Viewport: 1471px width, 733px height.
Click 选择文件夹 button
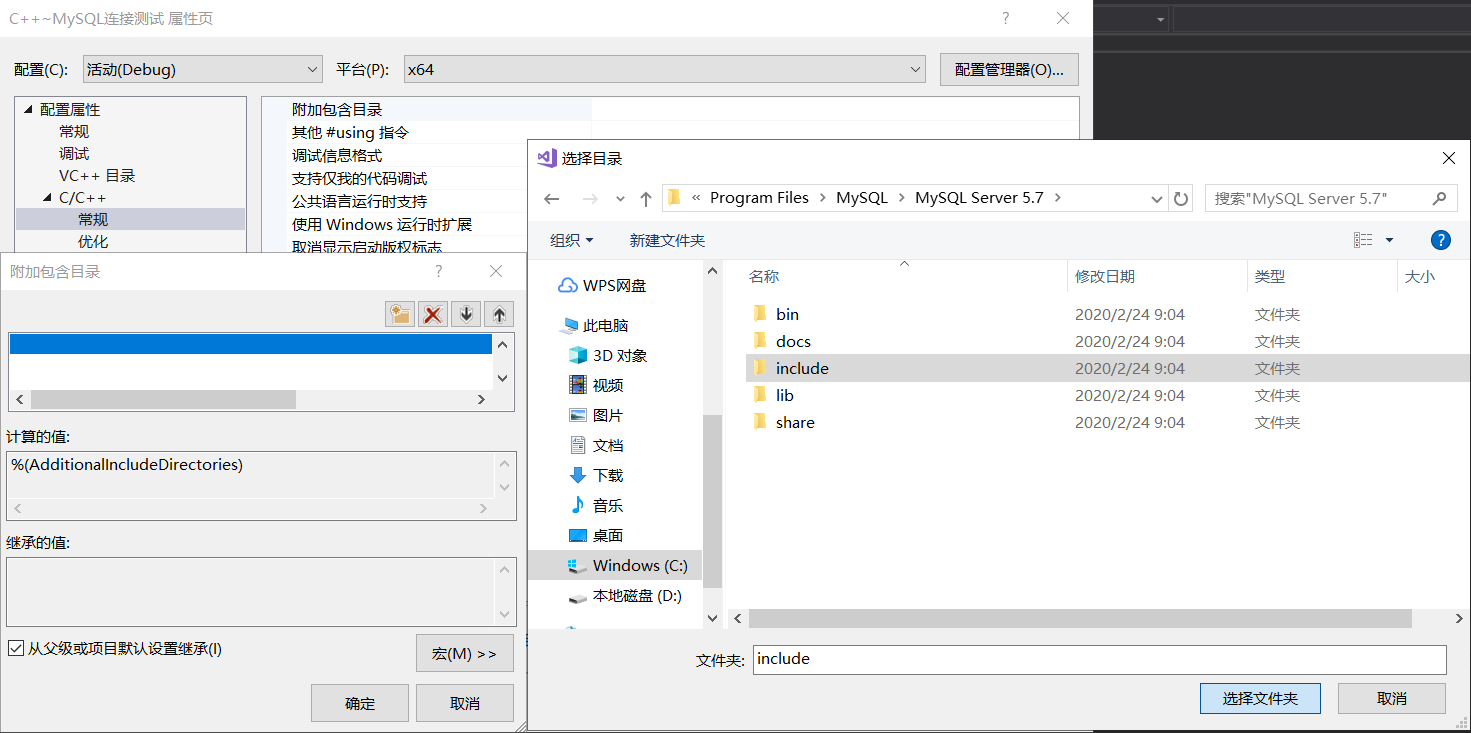point(1260,698)
